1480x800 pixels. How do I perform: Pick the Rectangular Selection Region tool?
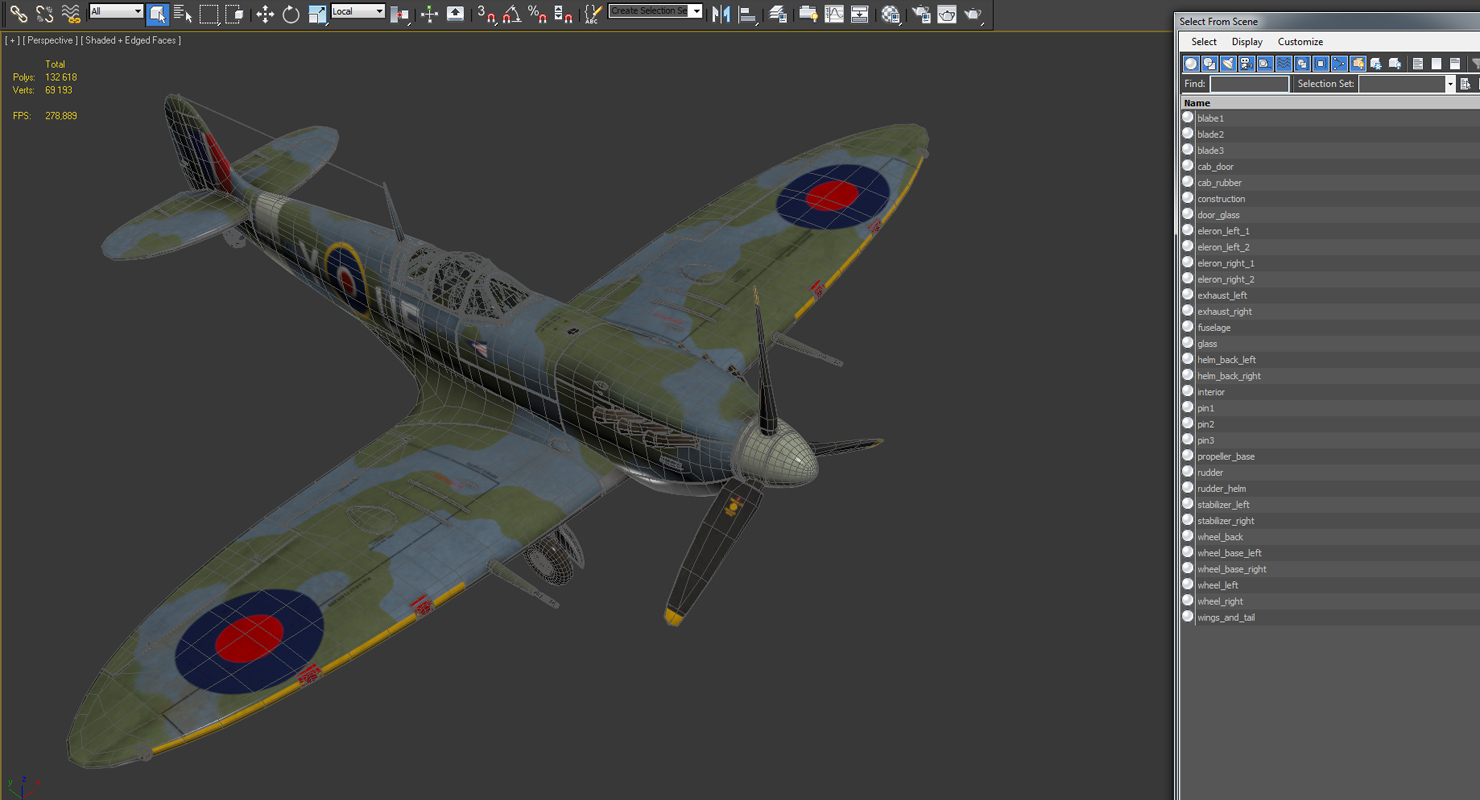[x=209, y=13]
